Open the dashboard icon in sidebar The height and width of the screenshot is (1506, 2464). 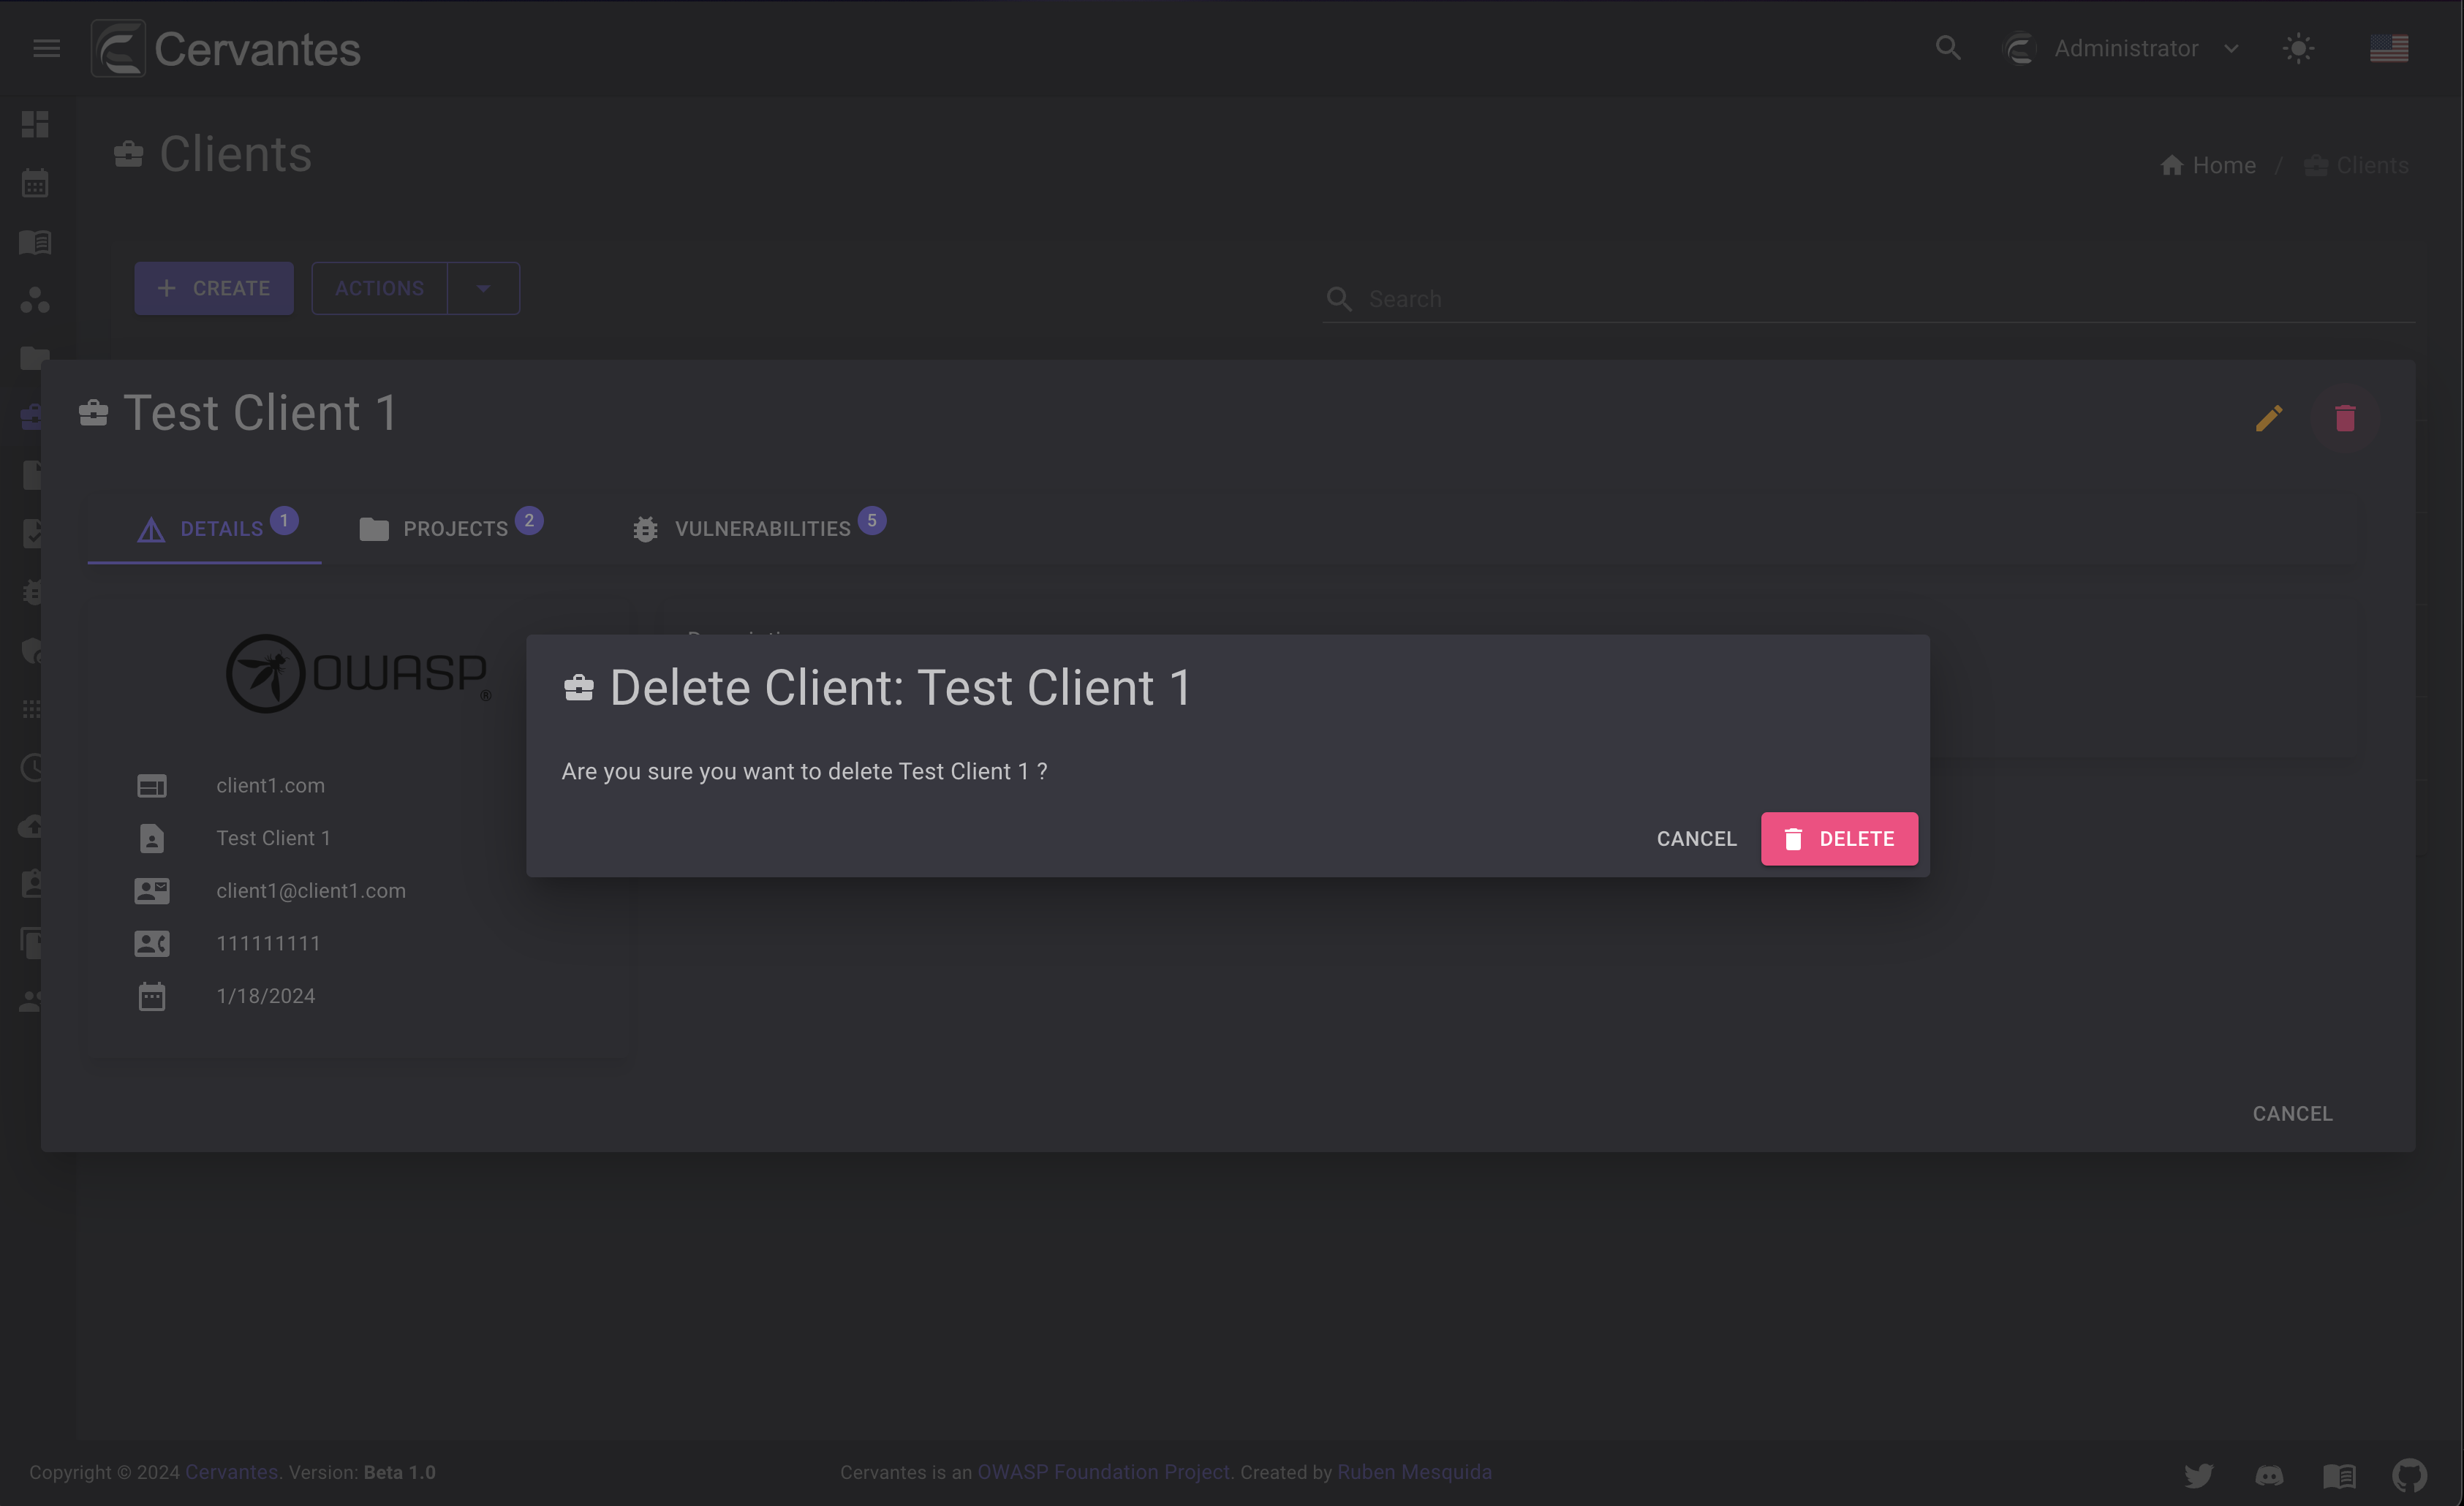pyautogui.click(x=35, y=125)
